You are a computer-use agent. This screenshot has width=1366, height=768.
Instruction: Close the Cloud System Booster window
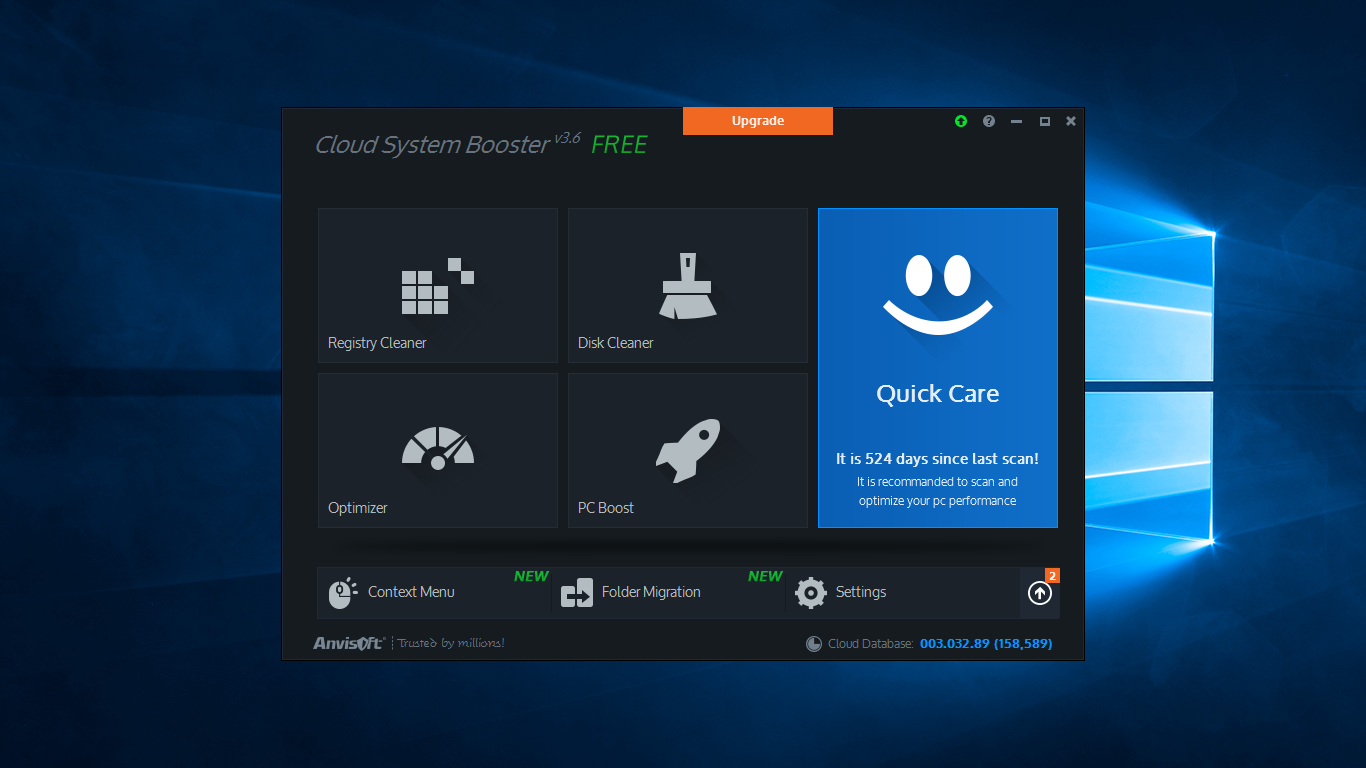pyautogui.click(x=1071, y=121)
